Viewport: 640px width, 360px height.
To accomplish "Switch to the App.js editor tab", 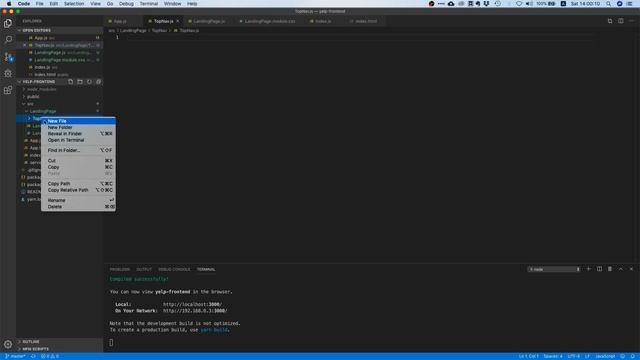I will click(121, 21).
